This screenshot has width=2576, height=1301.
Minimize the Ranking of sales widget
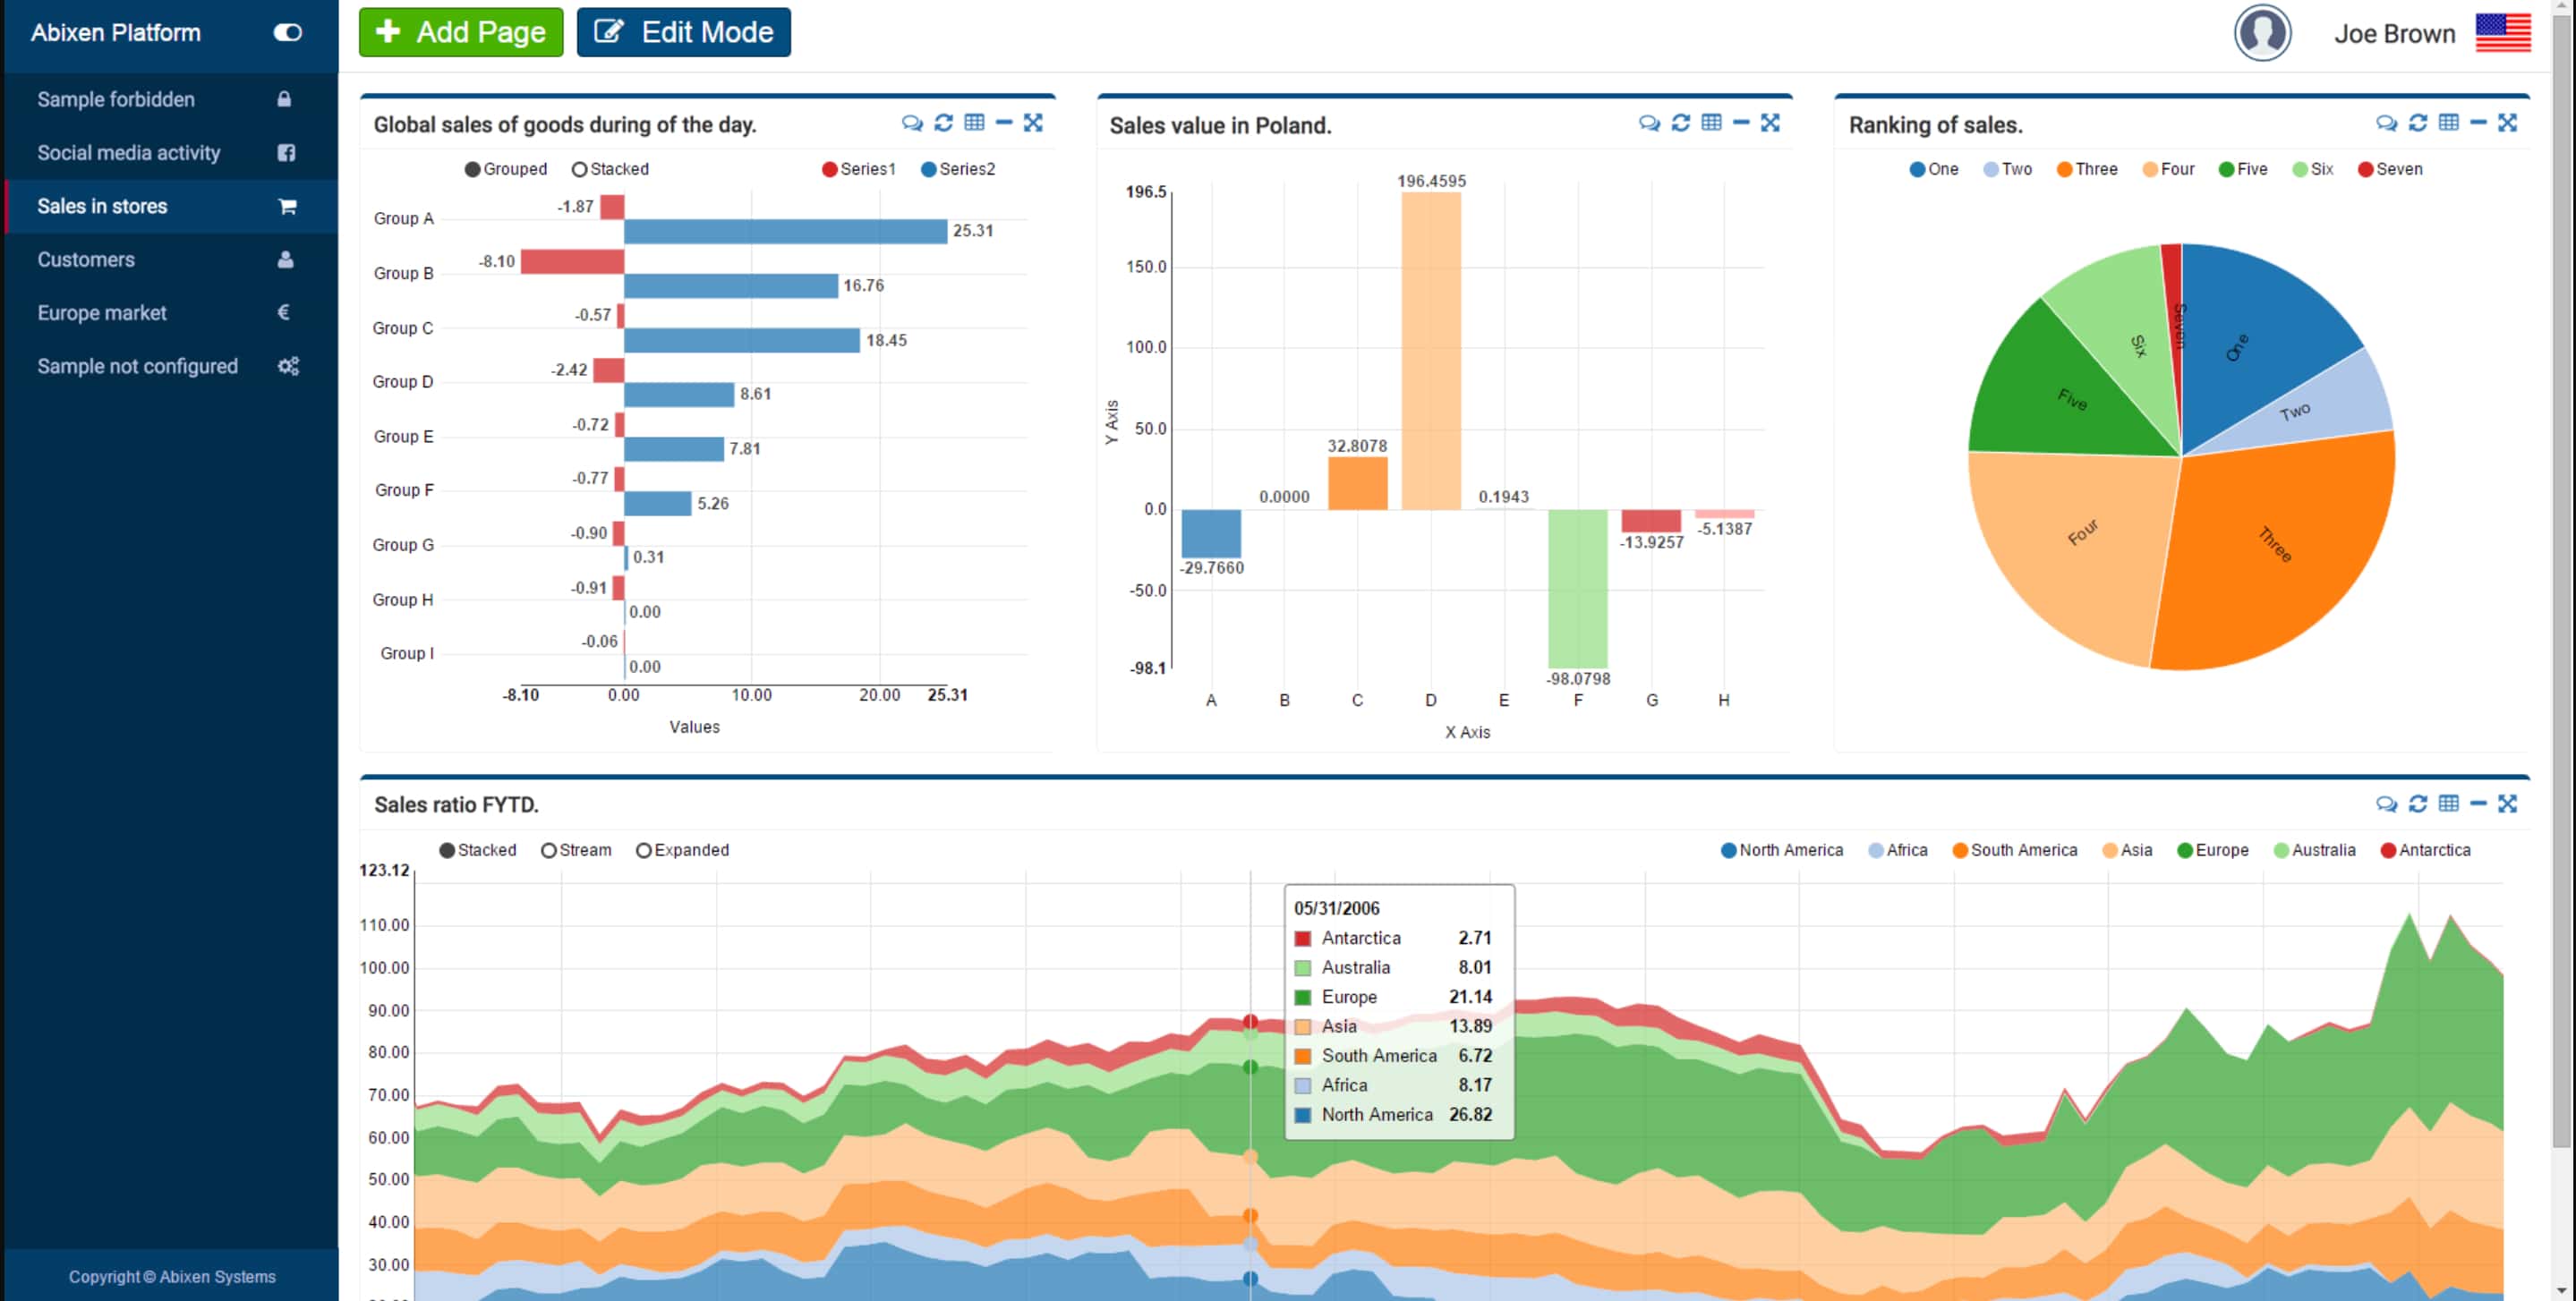pyautogui.click(x=2479, y=123)
